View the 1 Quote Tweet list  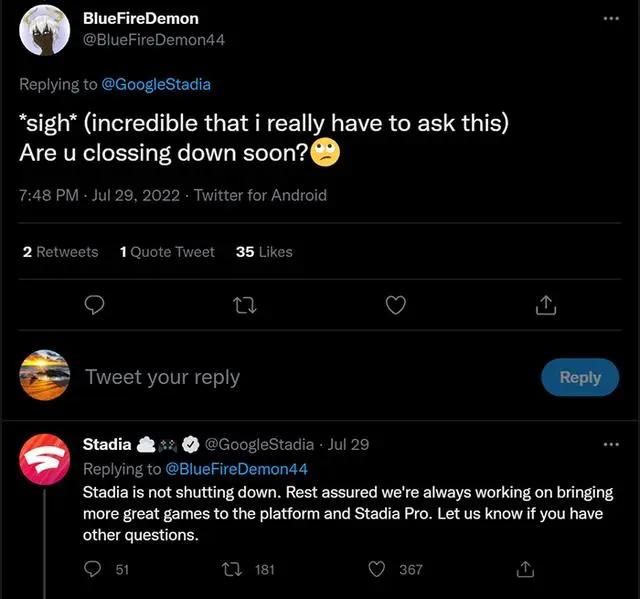pos(167,252)
